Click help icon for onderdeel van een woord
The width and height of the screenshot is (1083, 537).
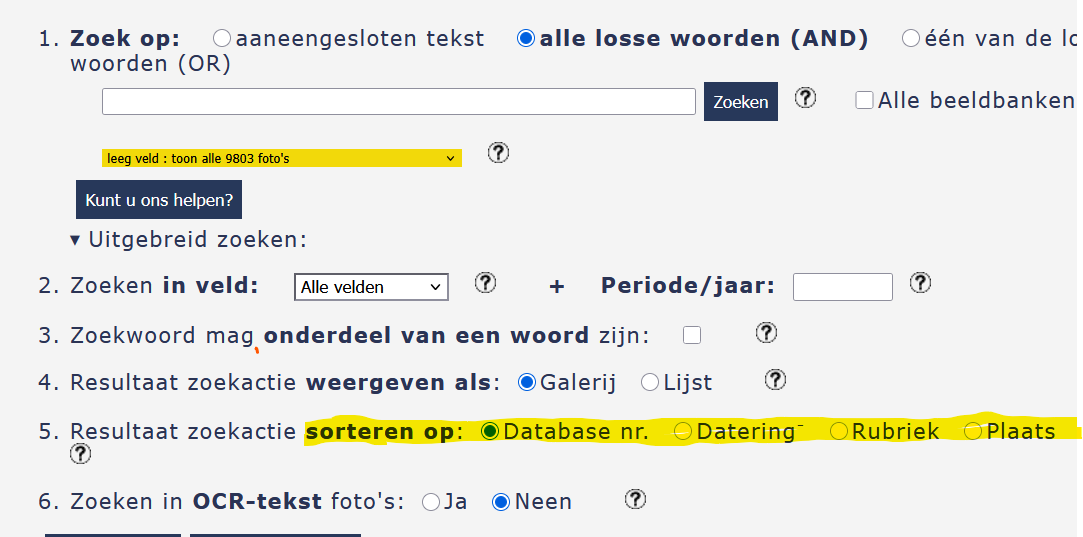766,332
